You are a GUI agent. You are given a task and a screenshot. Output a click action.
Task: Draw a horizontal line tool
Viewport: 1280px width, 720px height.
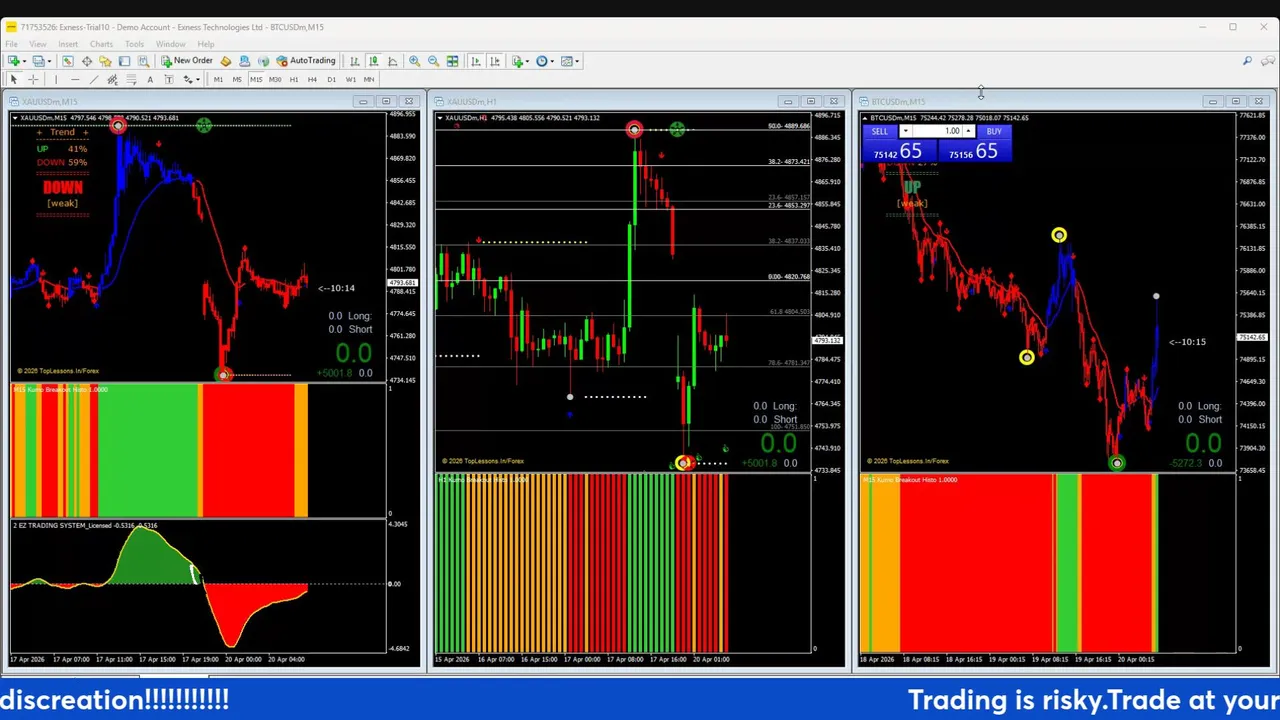pos(75,80)
